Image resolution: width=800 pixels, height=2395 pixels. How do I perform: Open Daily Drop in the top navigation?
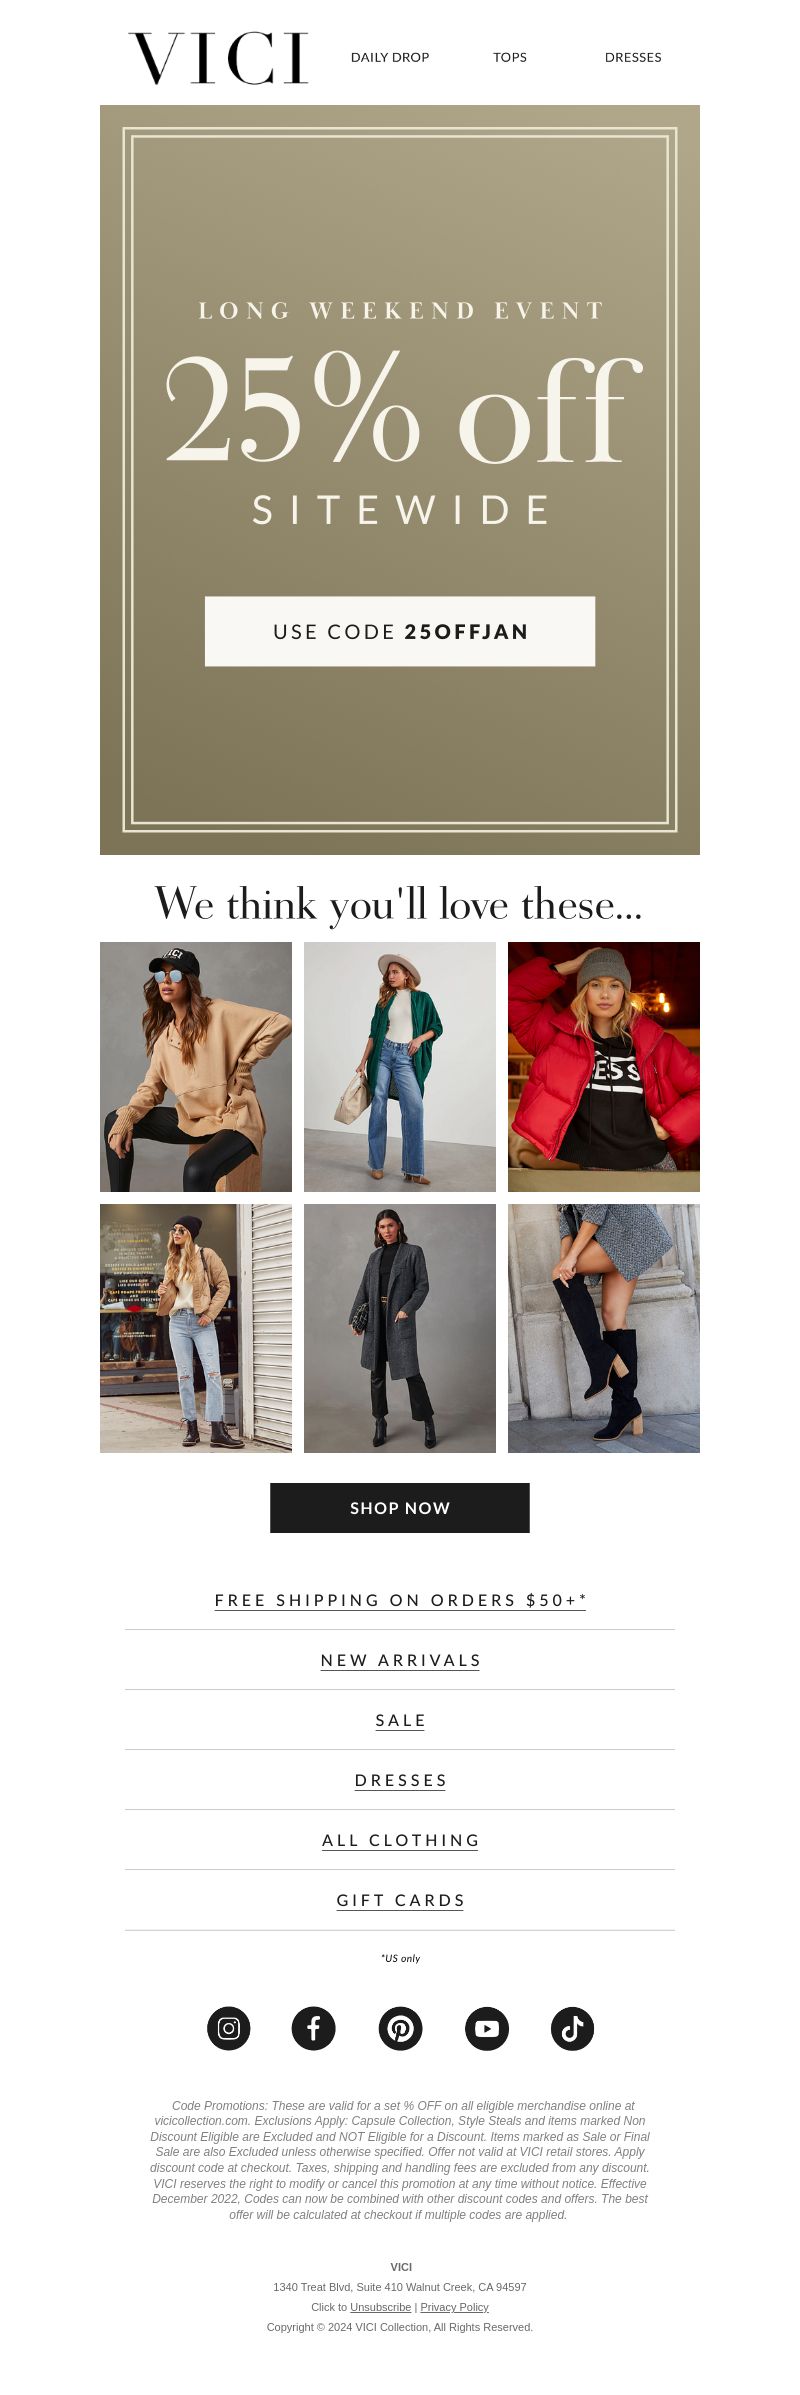coord(390,57)
